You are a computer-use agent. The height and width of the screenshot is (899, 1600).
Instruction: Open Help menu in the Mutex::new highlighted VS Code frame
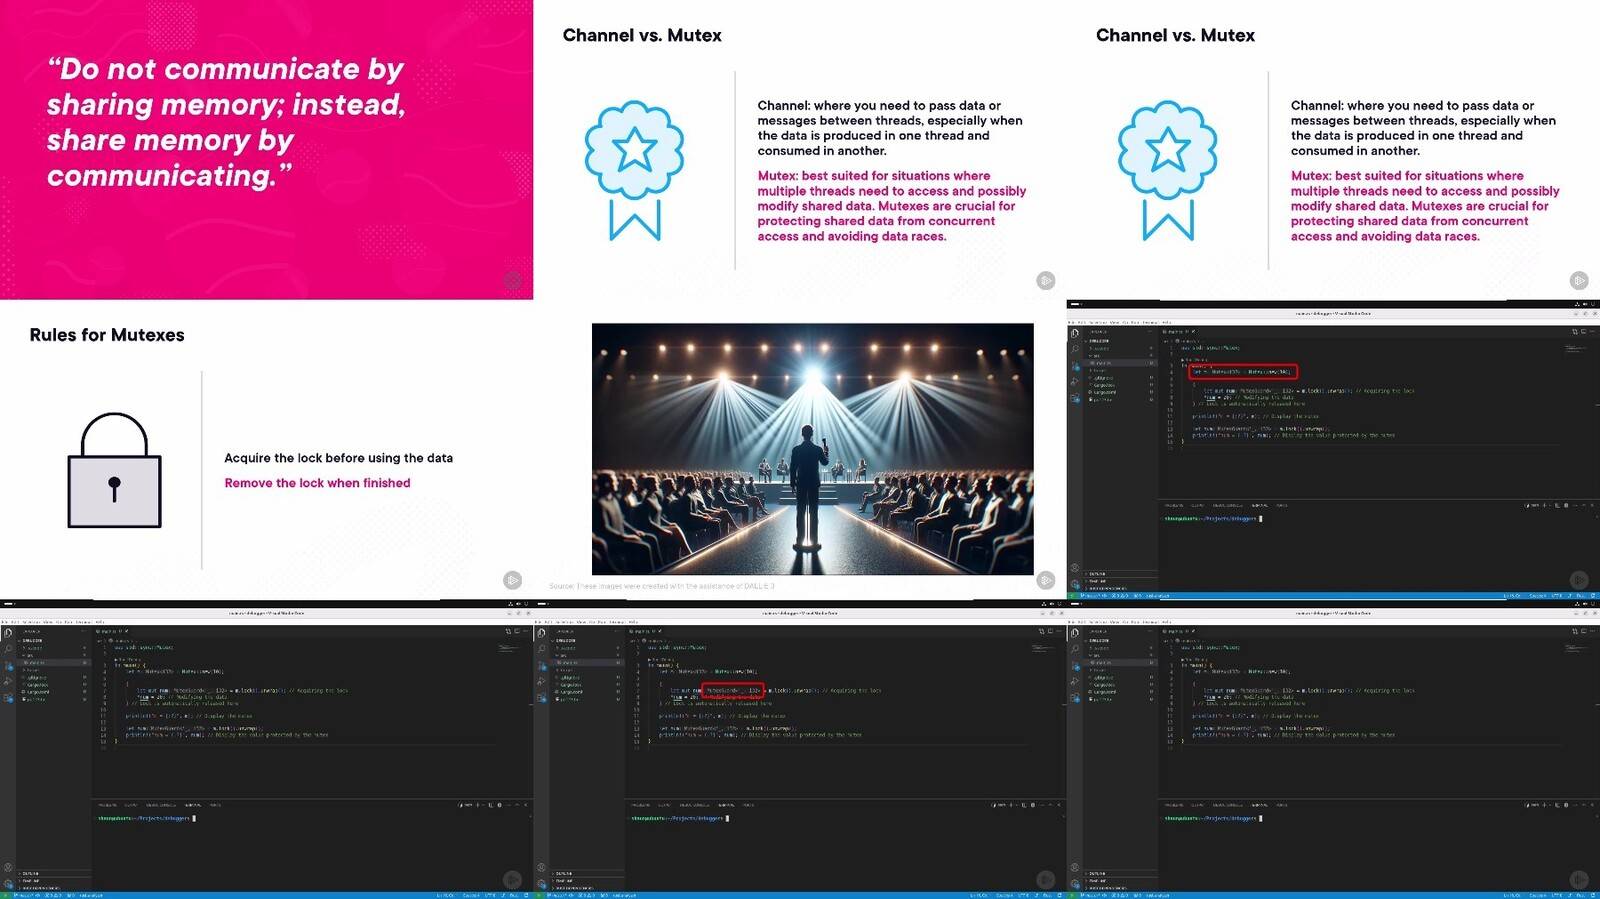[x=1166, y=322]
